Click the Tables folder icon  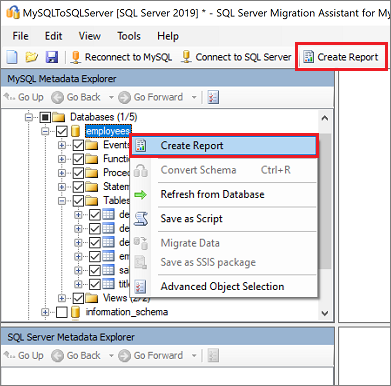(x=92, y=201)
